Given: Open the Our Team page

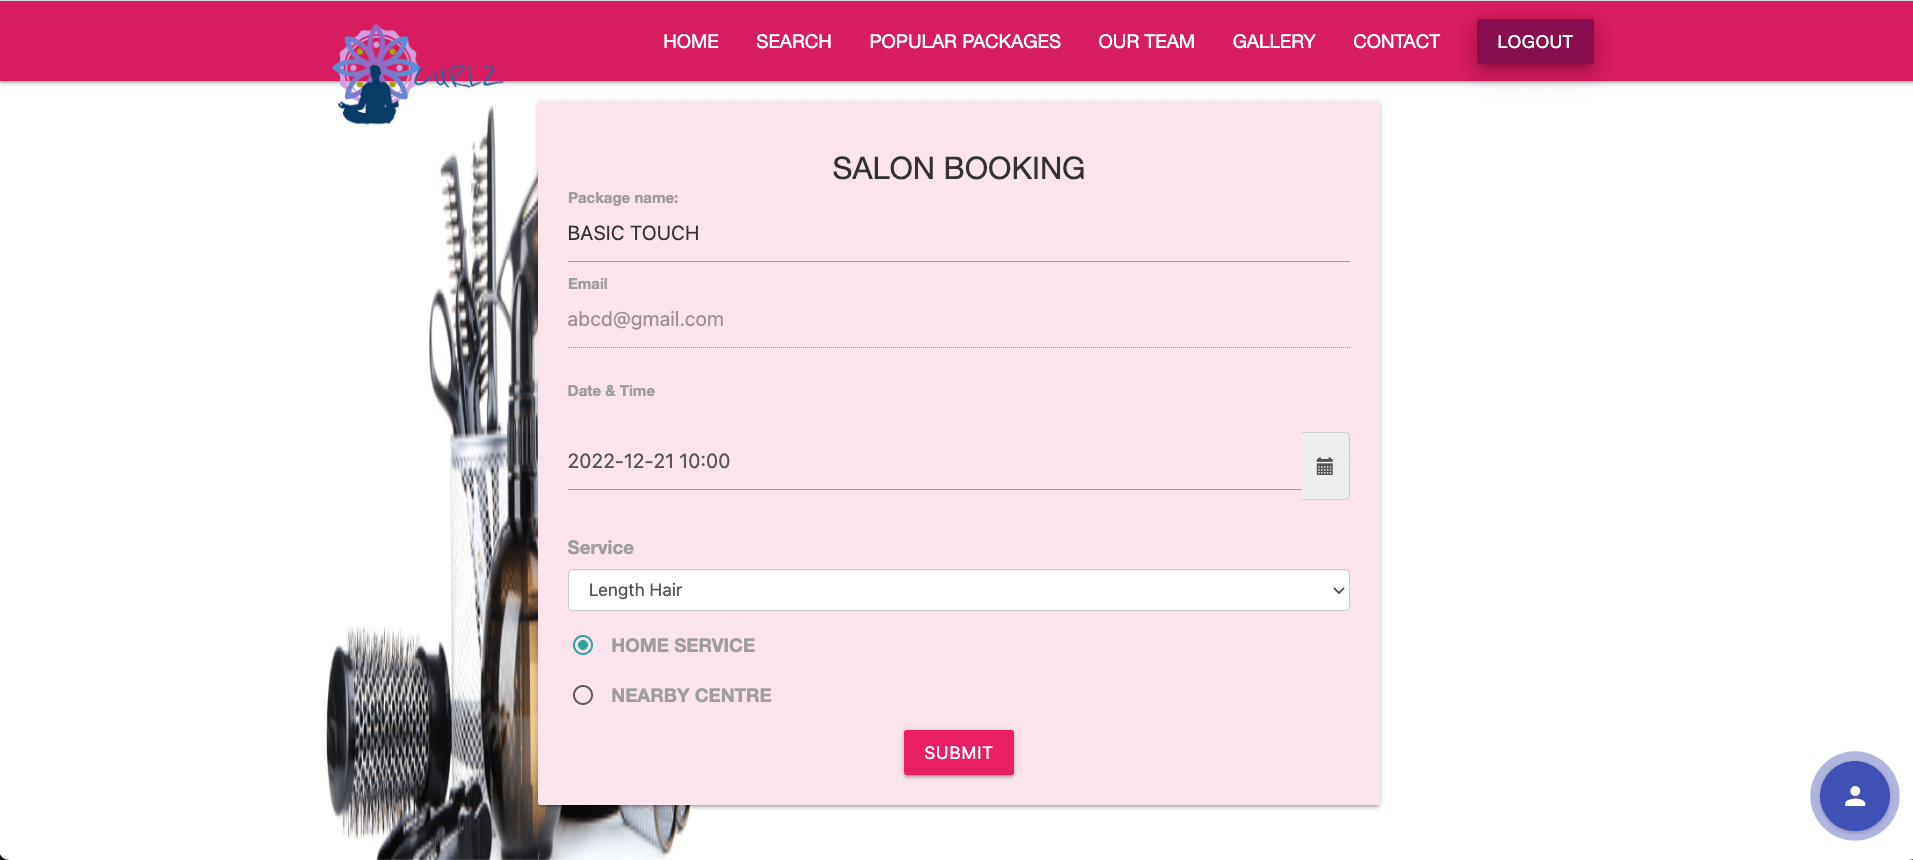Looking at the screenshot, I should [1146, 41].
